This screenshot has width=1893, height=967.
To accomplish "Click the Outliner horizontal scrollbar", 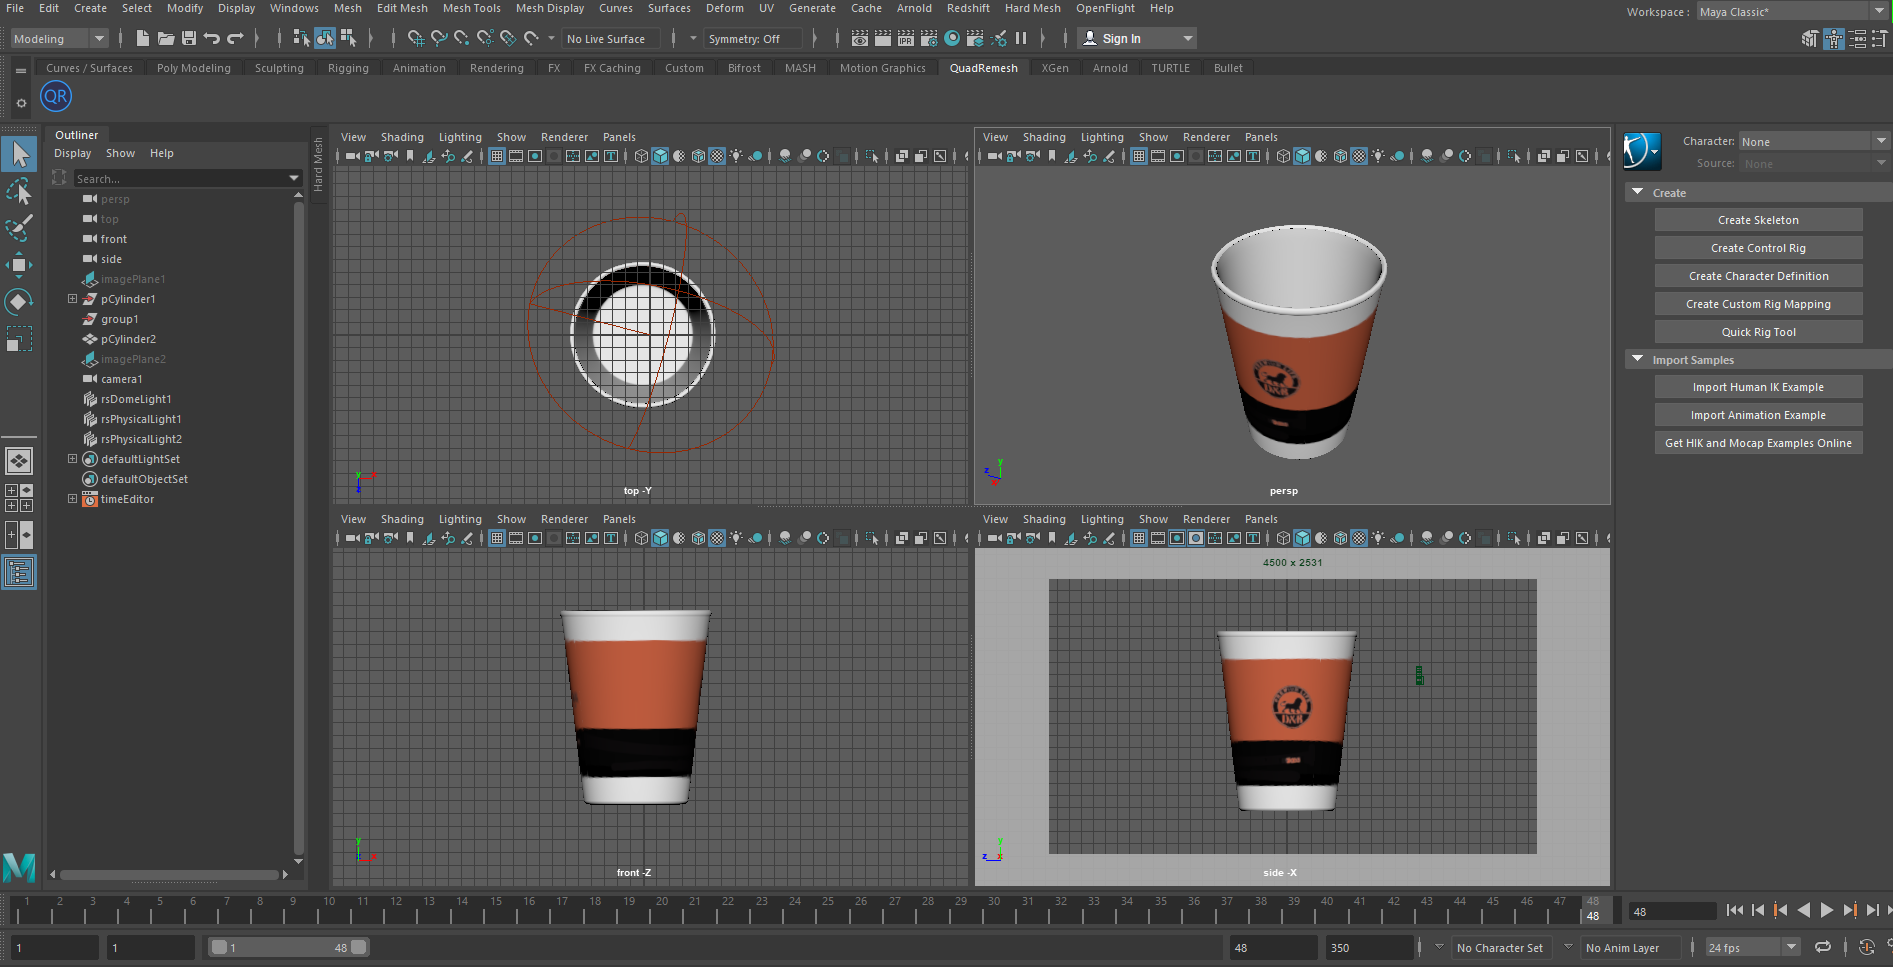I will pos(169,874).
